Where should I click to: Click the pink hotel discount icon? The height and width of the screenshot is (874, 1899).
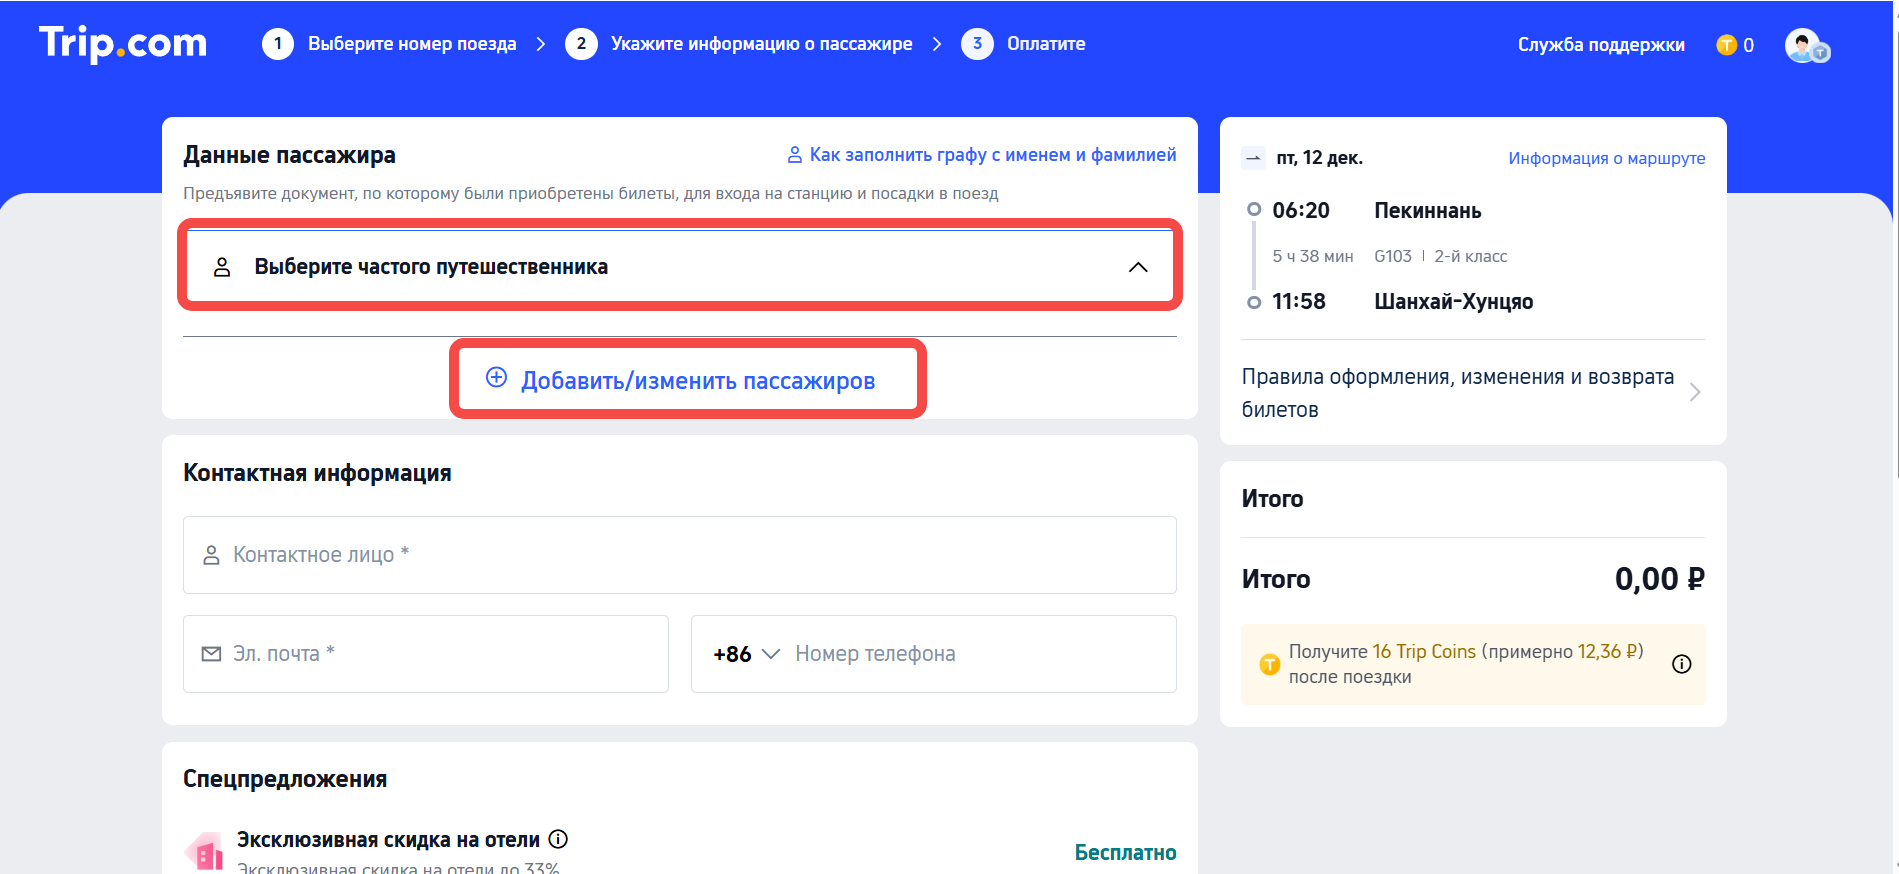point(205,852)
